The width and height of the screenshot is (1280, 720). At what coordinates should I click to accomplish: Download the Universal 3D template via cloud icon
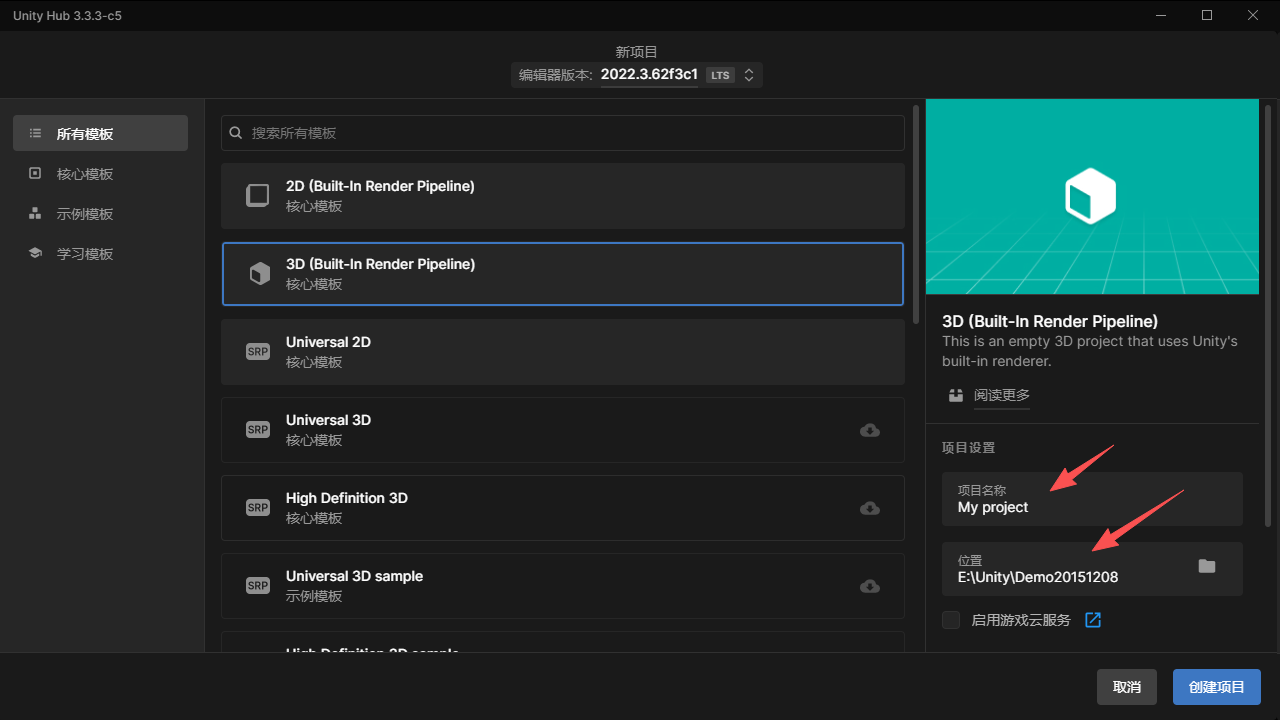(x=870, y=430)
